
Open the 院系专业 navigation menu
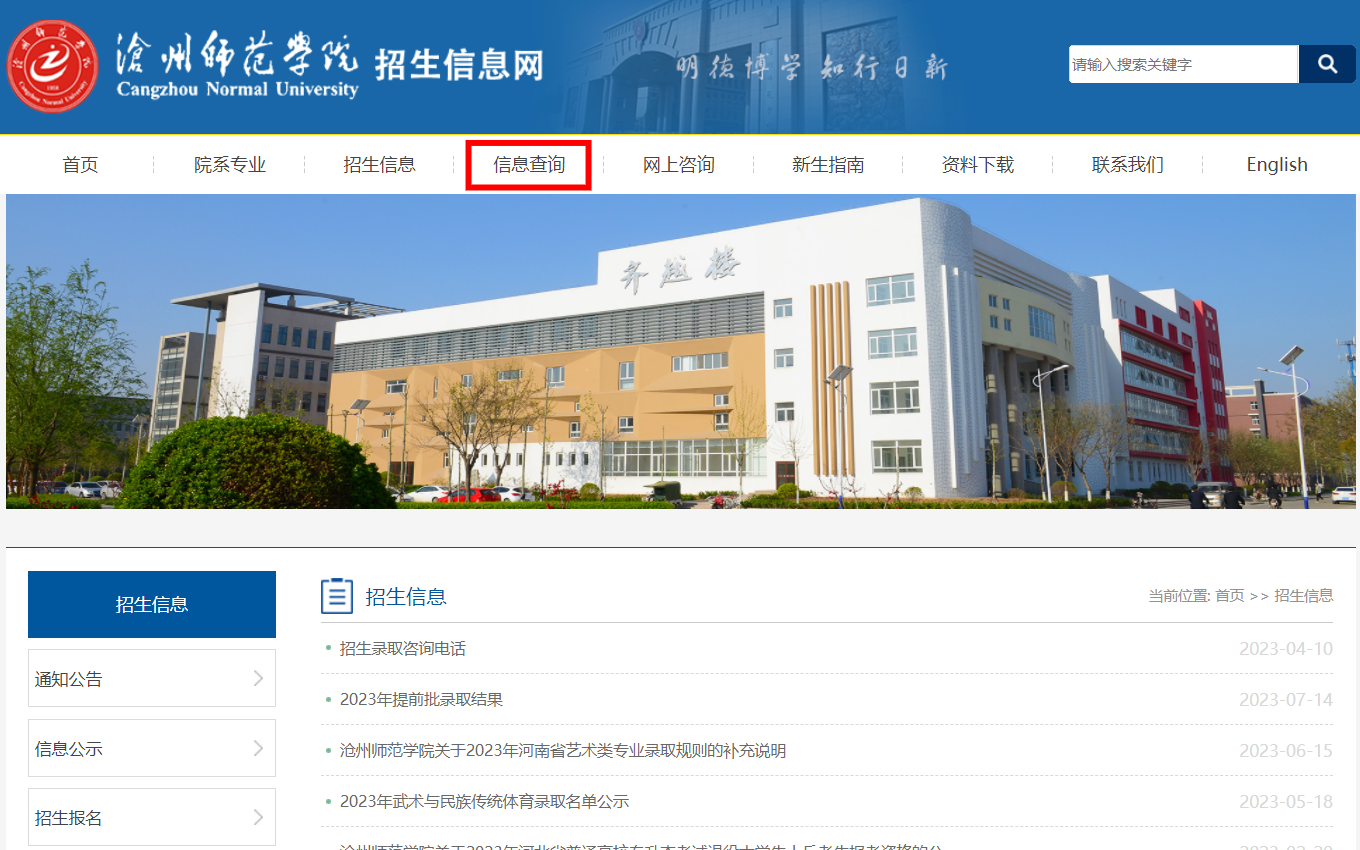[x=230, y=165]
